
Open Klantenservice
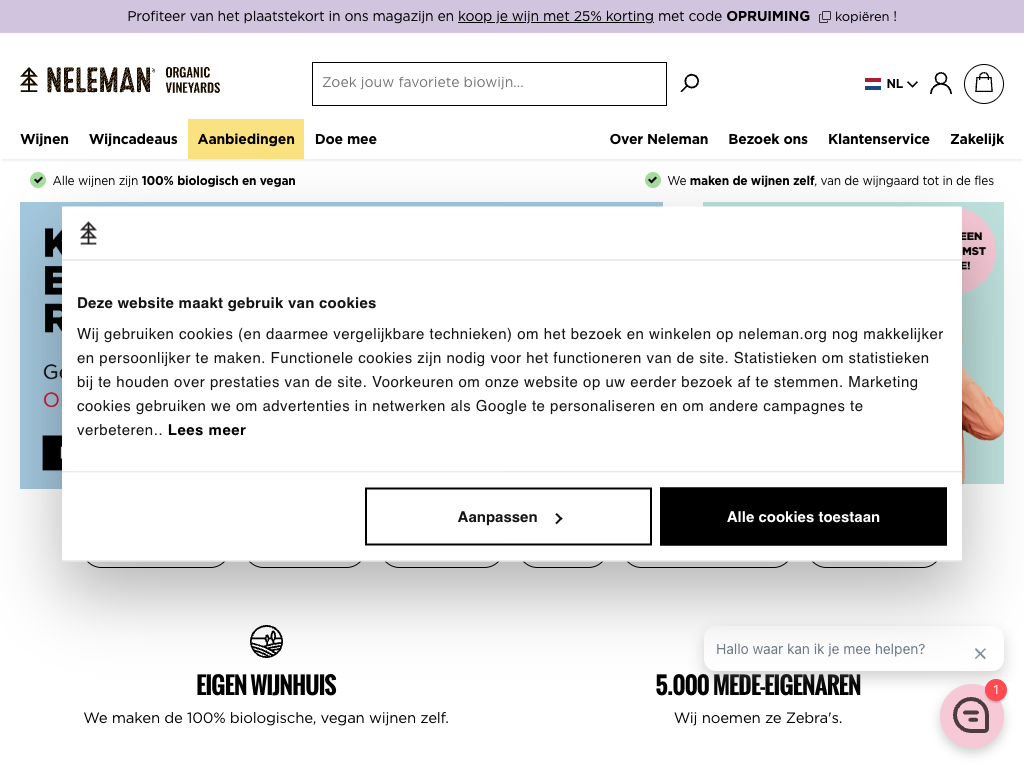pyautogui.click(x=878, y=139)
